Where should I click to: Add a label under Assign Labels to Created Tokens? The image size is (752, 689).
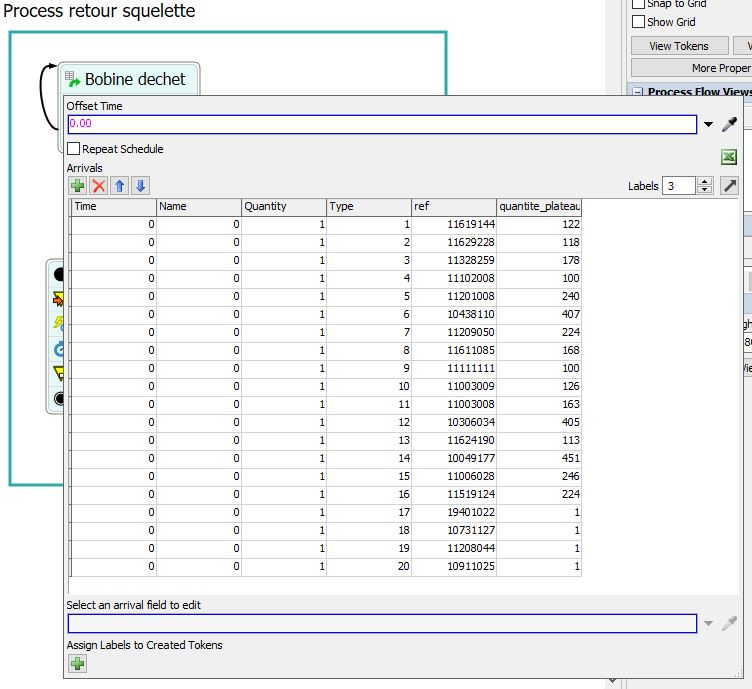point(77,663)
